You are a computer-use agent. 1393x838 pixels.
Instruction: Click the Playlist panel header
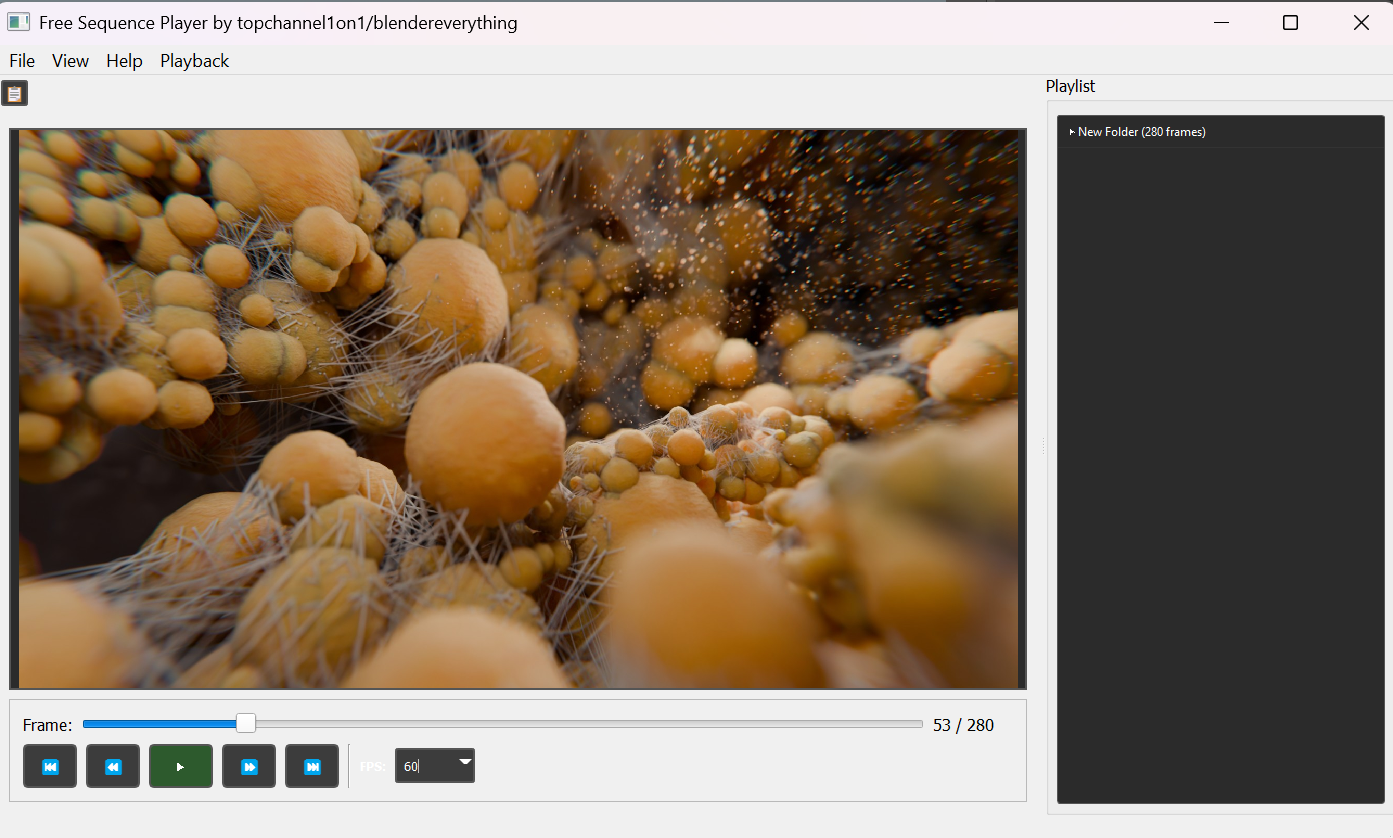(1070, 86)
